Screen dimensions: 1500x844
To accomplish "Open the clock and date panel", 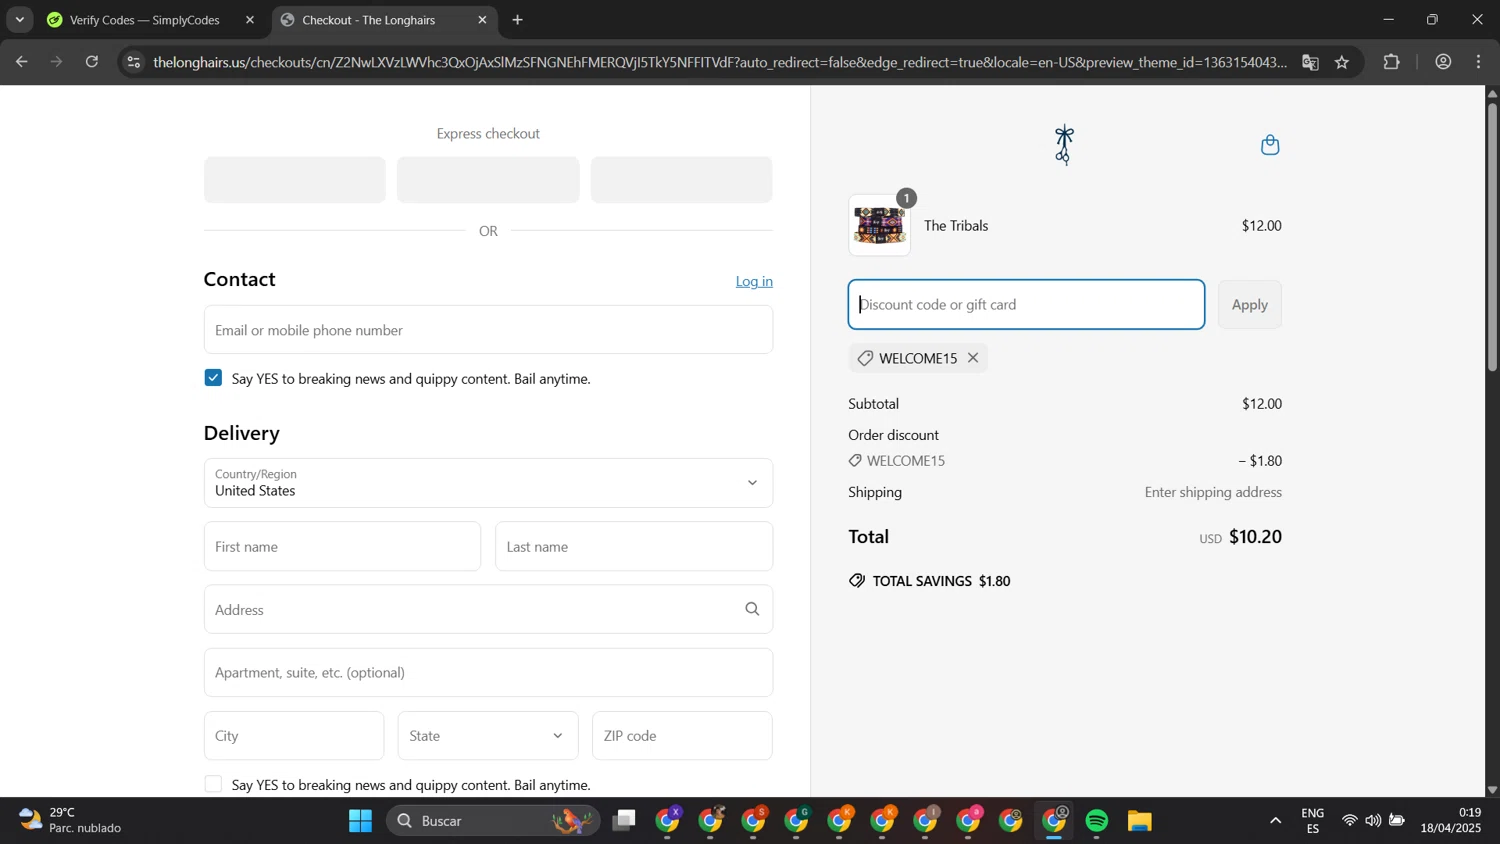I will point(1451,821).
